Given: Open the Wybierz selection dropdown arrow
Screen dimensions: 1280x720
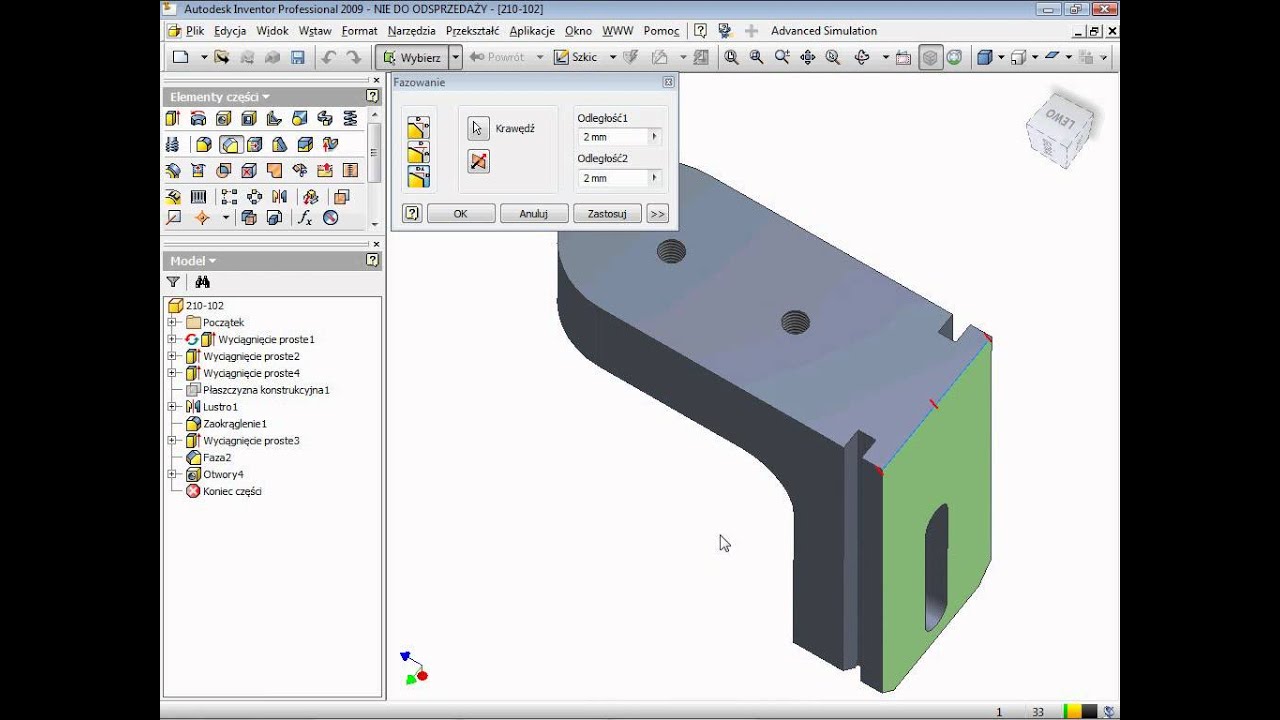Looking at the screenshot, I should coord(455,57).
